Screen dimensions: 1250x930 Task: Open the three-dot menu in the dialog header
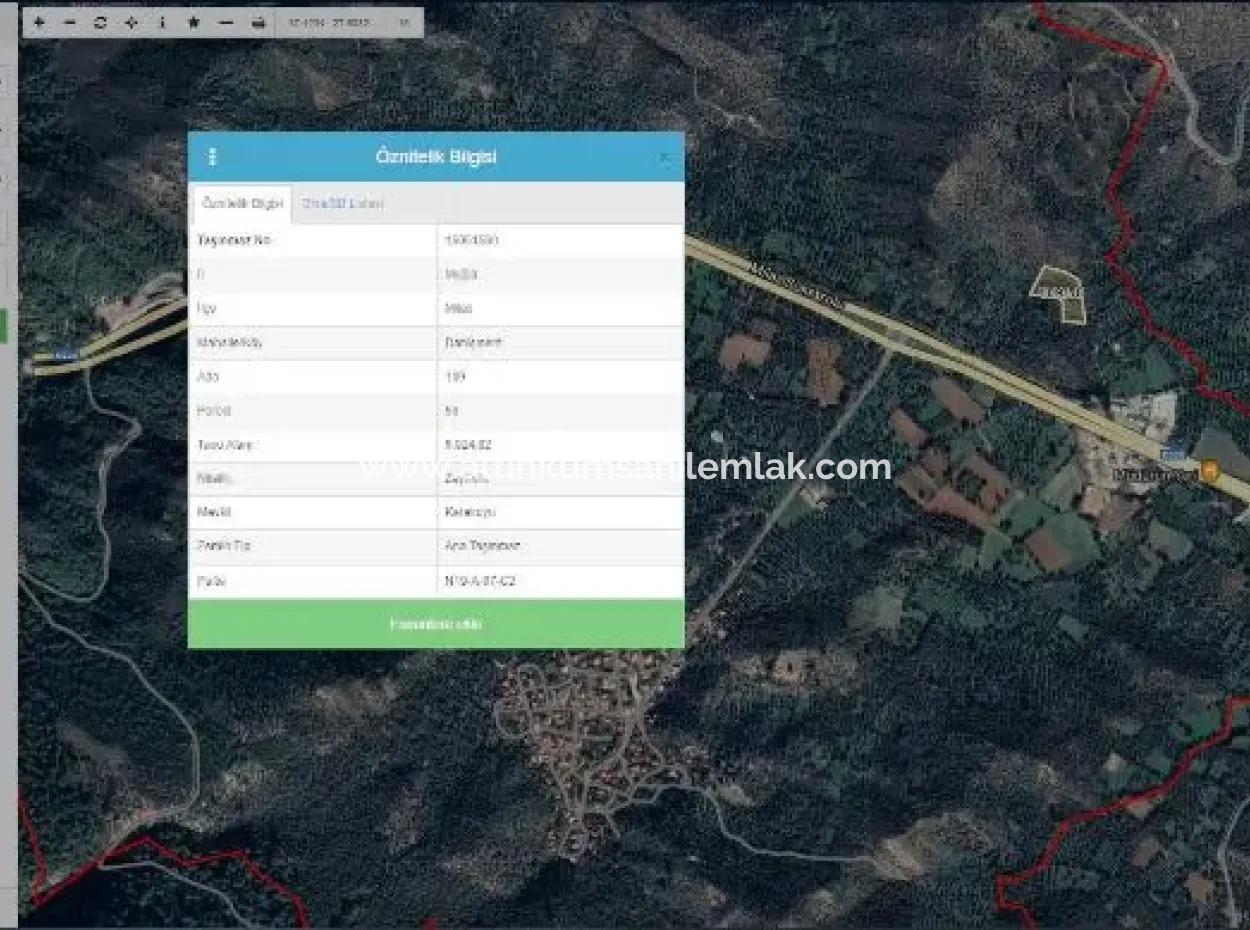click(x=212, y=156)
